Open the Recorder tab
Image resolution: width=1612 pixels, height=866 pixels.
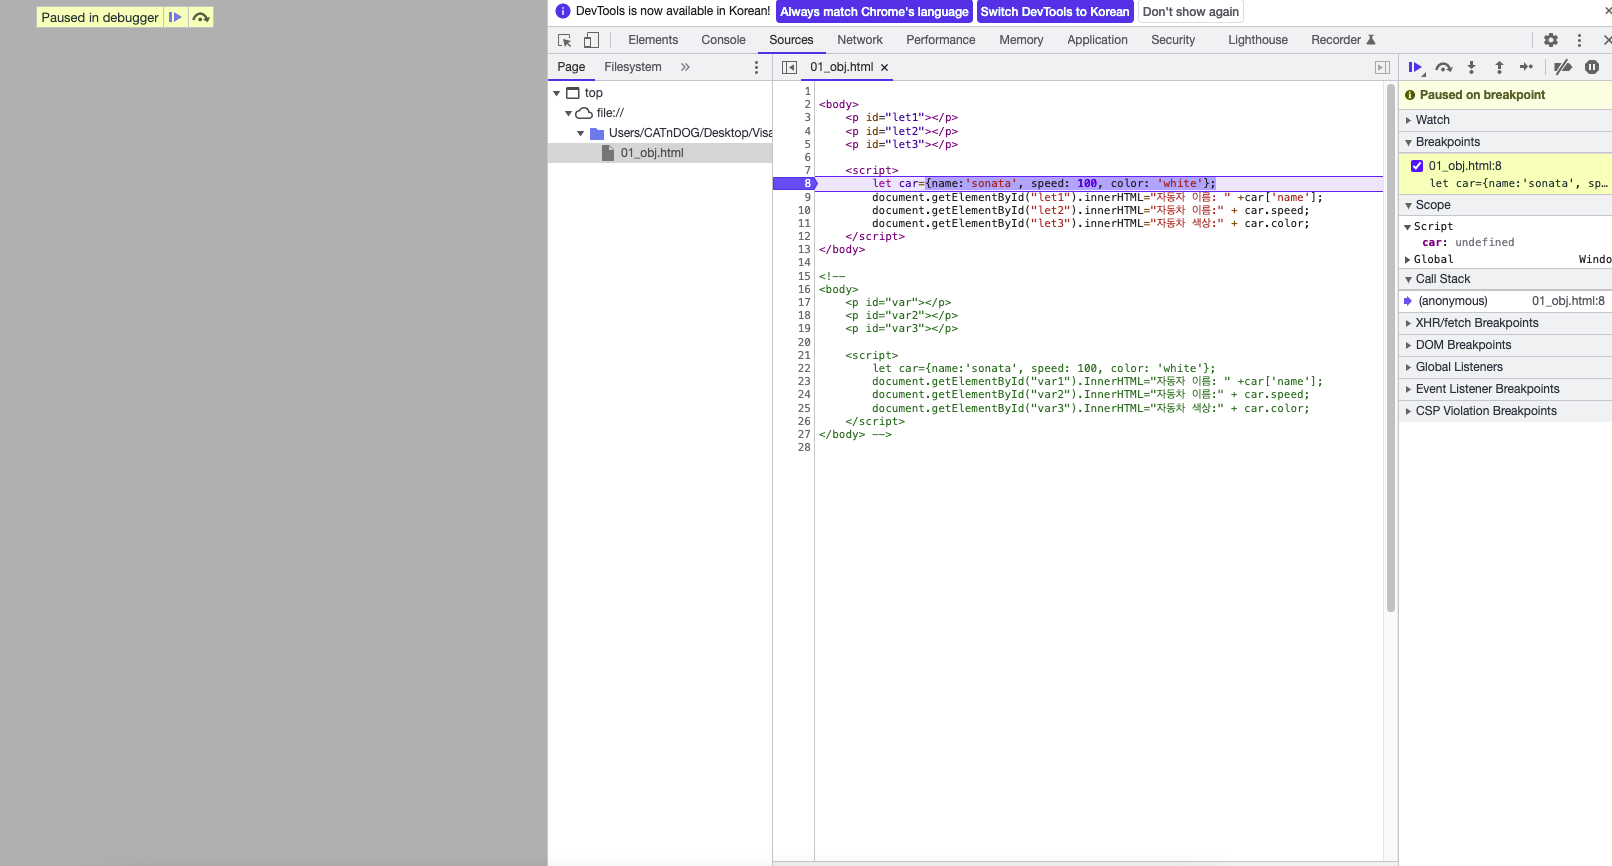[x=1343, y=40]
